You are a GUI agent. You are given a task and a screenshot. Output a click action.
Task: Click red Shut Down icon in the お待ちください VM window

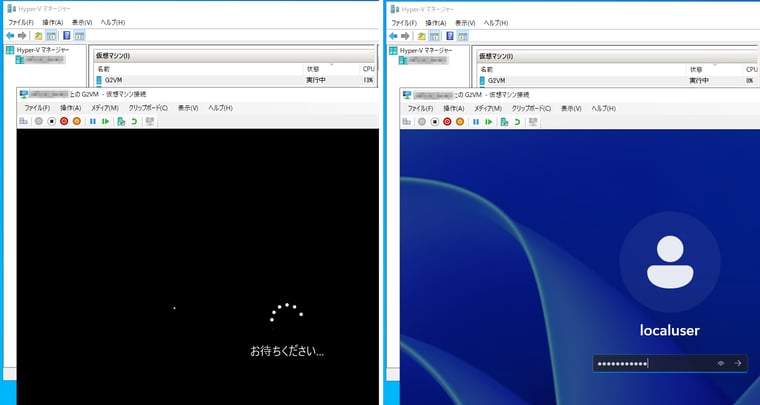(x=64, y=122)
